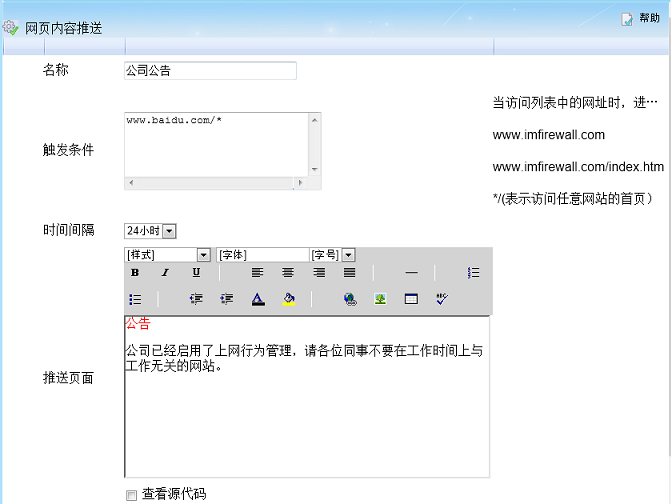The width and height of the screenshot is (672, 504).
Task: Click the 名称 name input field
Action: click(x=210, y=71)
